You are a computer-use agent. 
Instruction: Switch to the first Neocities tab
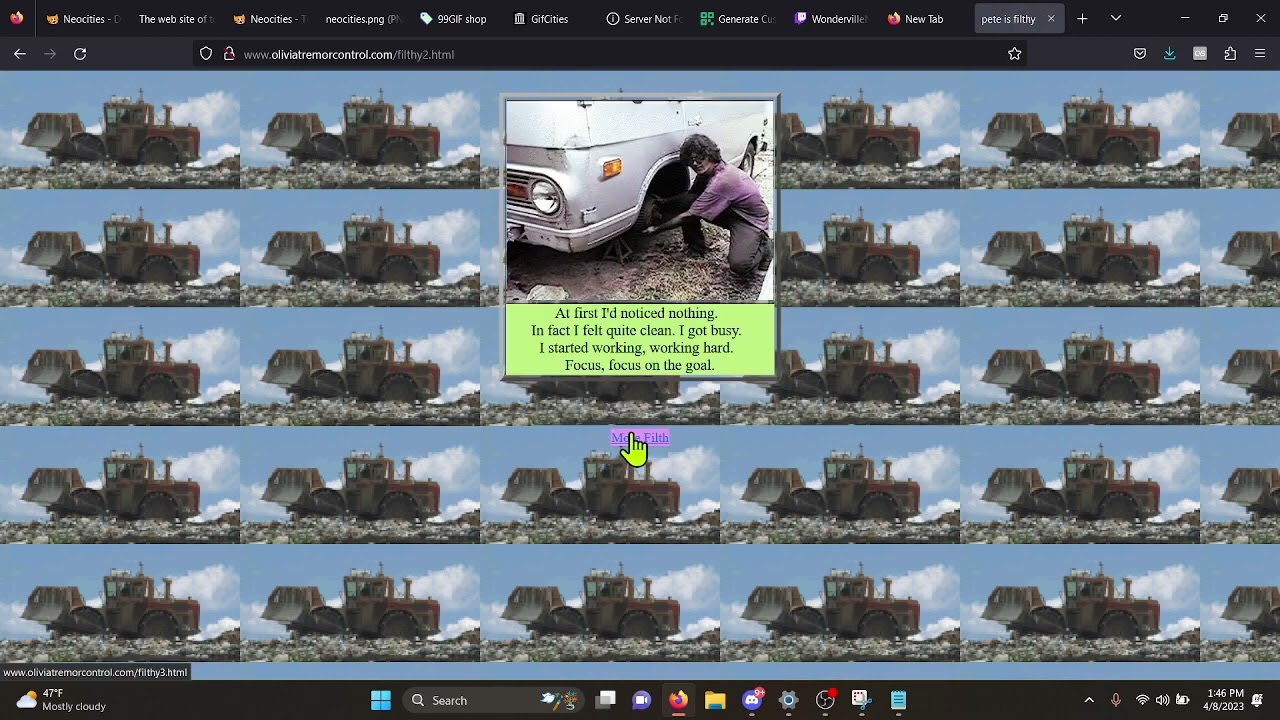point(83,18)
